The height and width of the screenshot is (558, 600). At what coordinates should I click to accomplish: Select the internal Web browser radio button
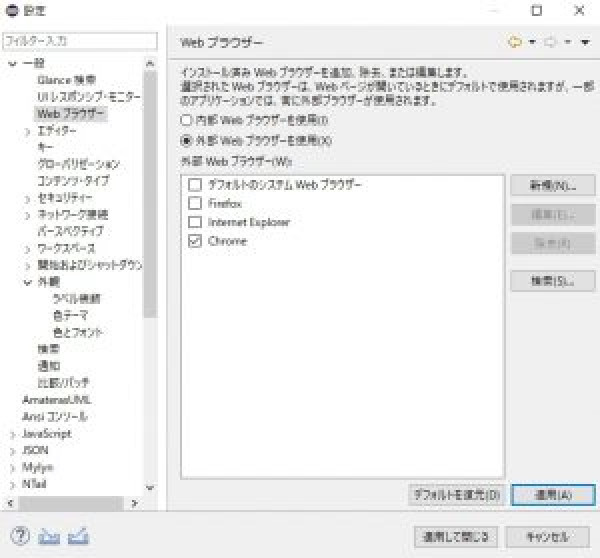coord(185,119)
